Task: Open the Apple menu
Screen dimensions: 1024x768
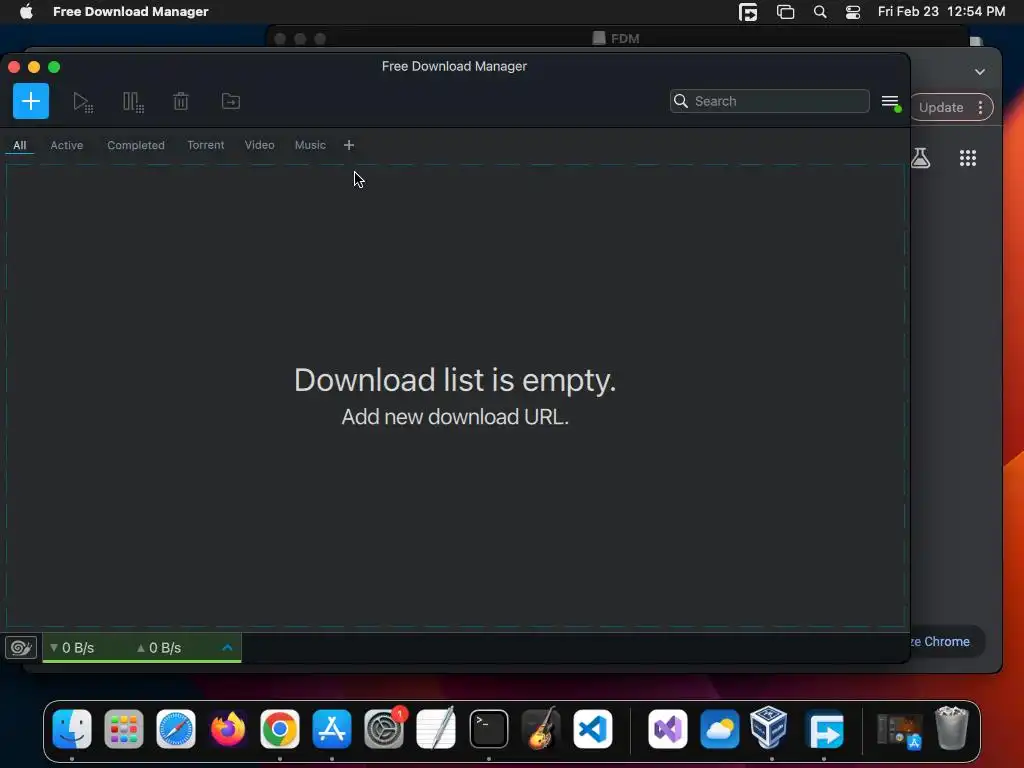Action: point(26,12)
